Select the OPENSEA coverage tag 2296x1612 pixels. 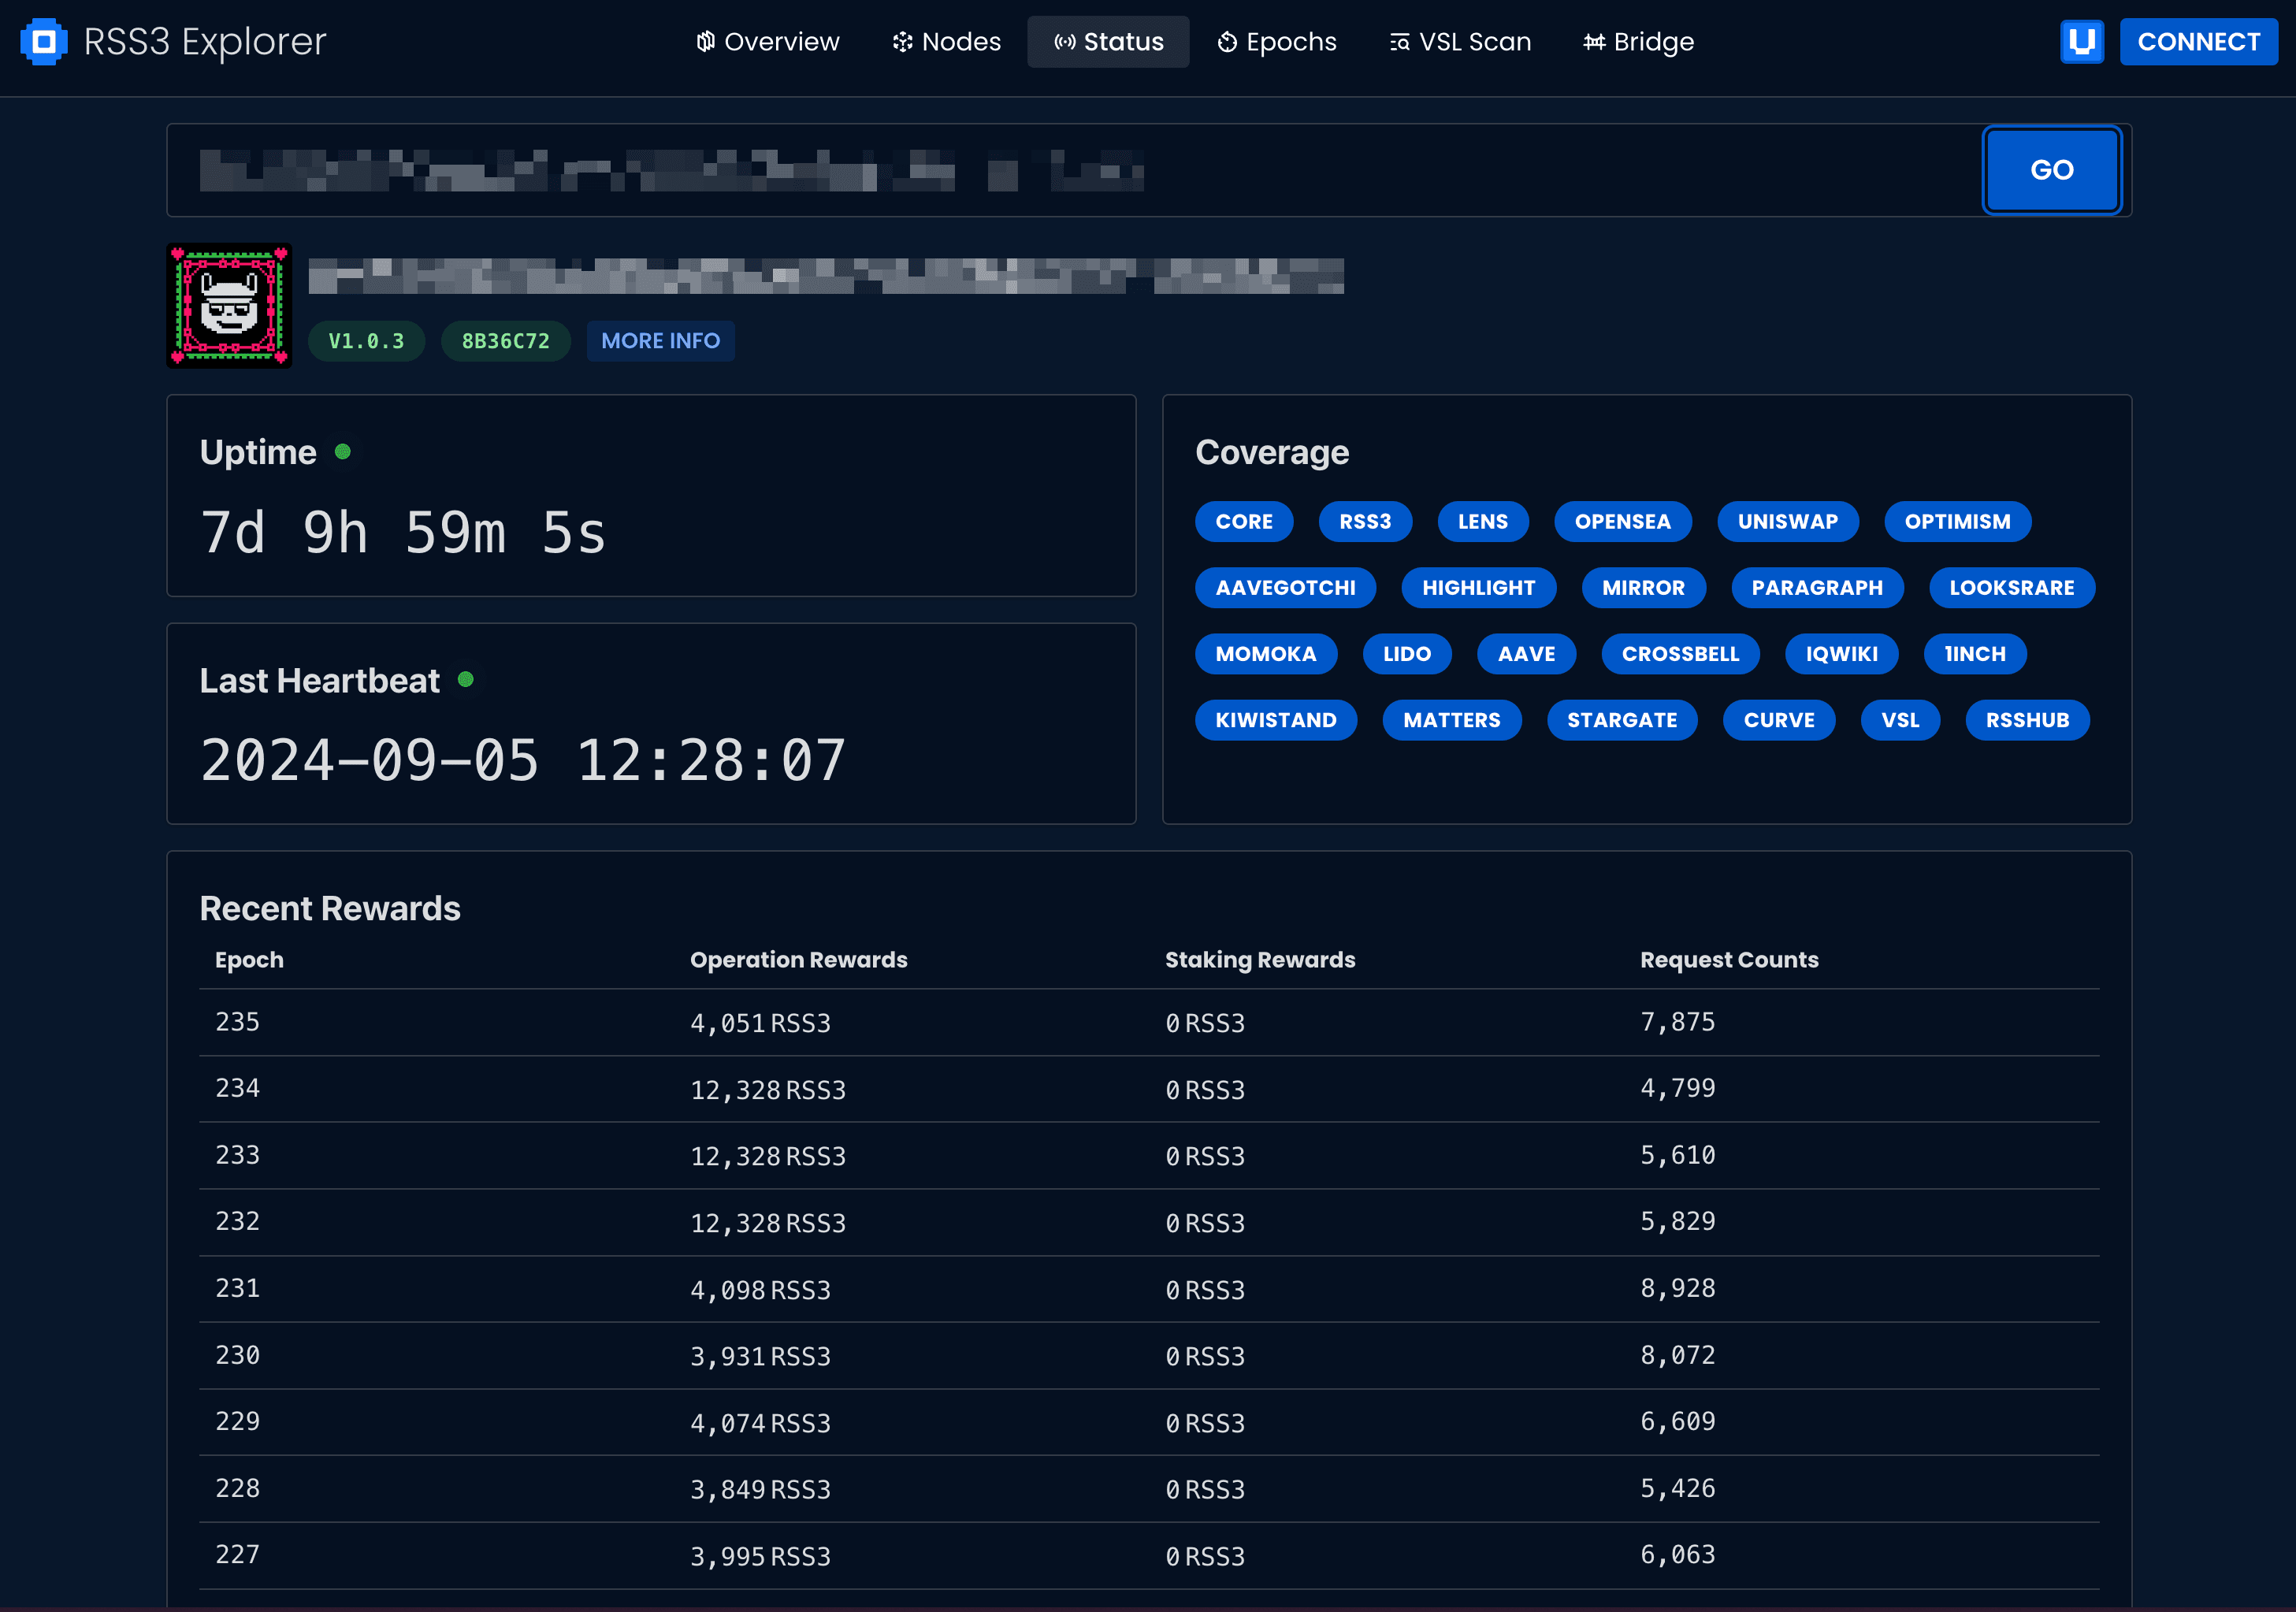(1622, 521)
